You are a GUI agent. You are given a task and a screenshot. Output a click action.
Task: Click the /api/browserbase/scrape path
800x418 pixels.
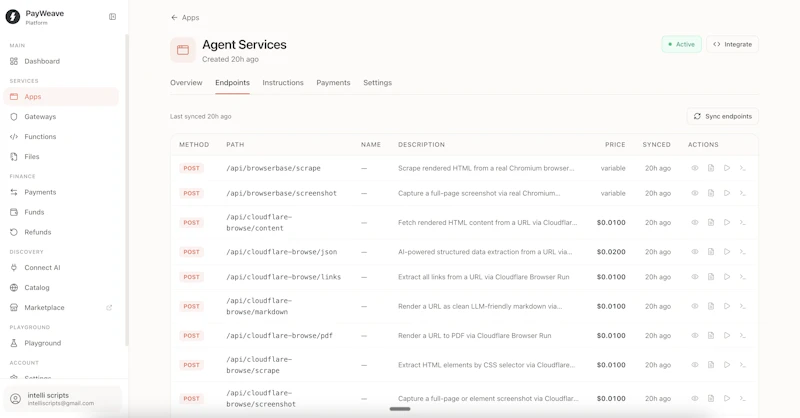tap(273, 168)
